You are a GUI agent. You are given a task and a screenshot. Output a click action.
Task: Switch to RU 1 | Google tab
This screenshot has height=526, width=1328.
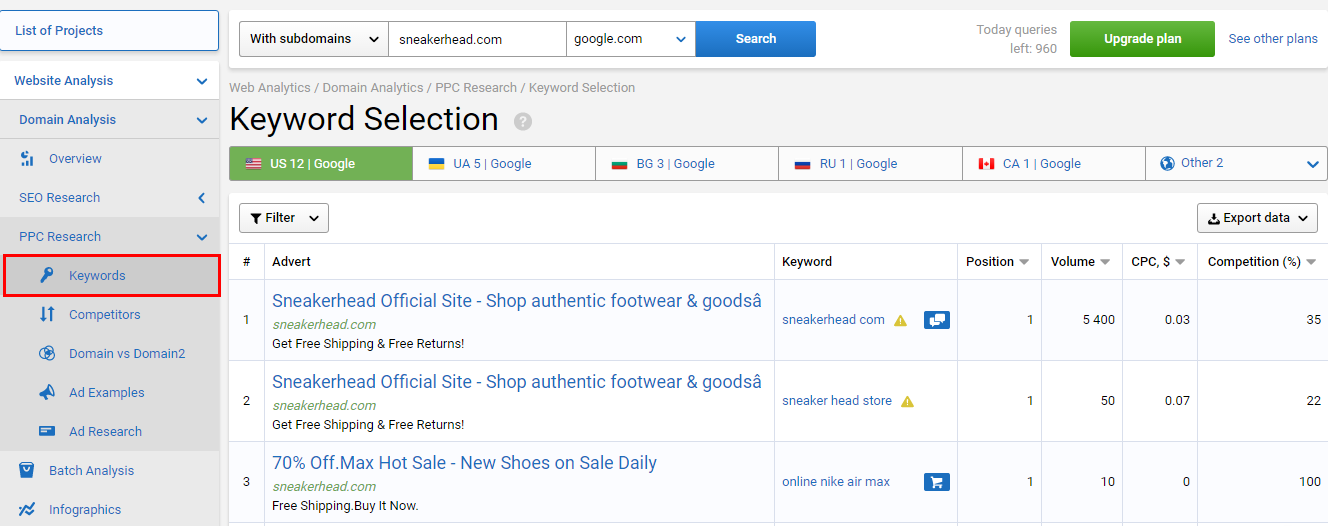click(870, 164)
